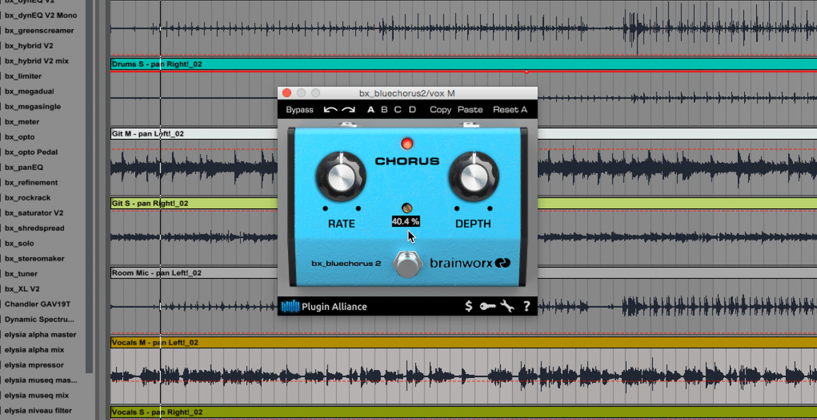Select bx_XL V2 in plugin list

pyautogui.click(x=22, y=289)
